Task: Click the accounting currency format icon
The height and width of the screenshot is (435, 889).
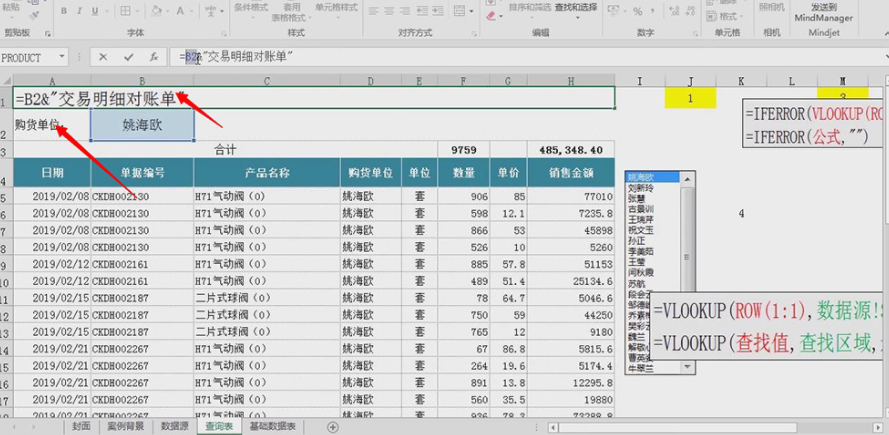Action: (614, 11)
